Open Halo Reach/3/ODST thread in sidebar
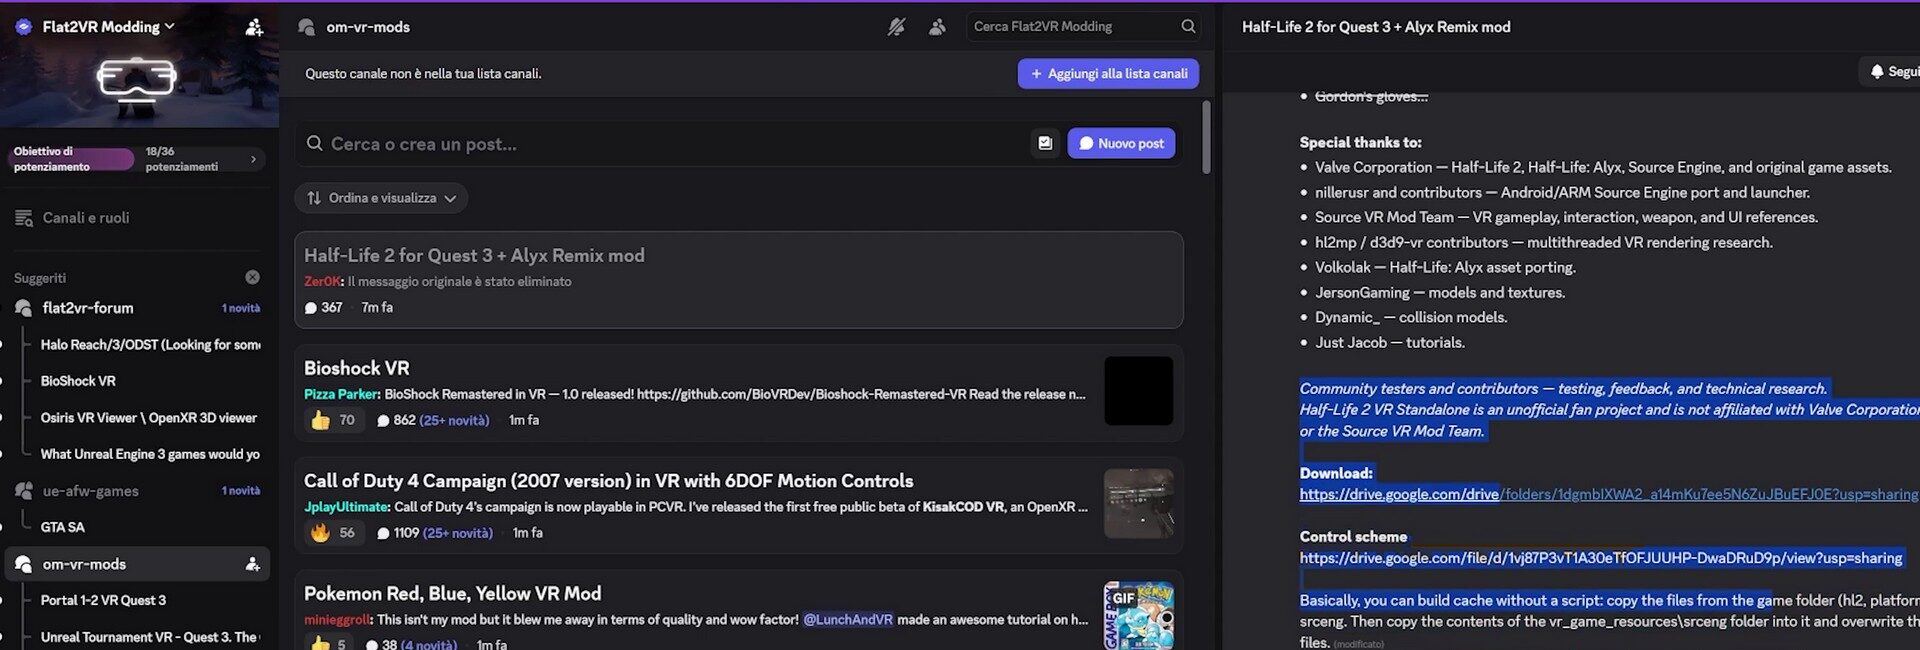 pos(150,345)
